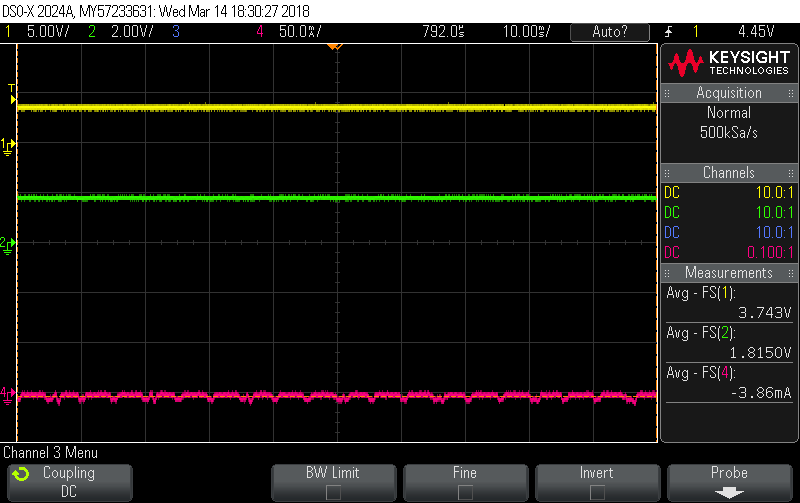Click the -3.86mA measurement value
Viewport: 800px width, 503px height.
pyautogui.click(x=761, y=393)
